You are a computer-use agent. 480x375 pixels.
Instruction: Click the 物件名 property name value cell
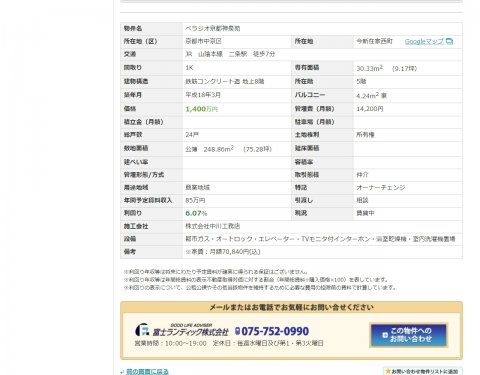322,29
